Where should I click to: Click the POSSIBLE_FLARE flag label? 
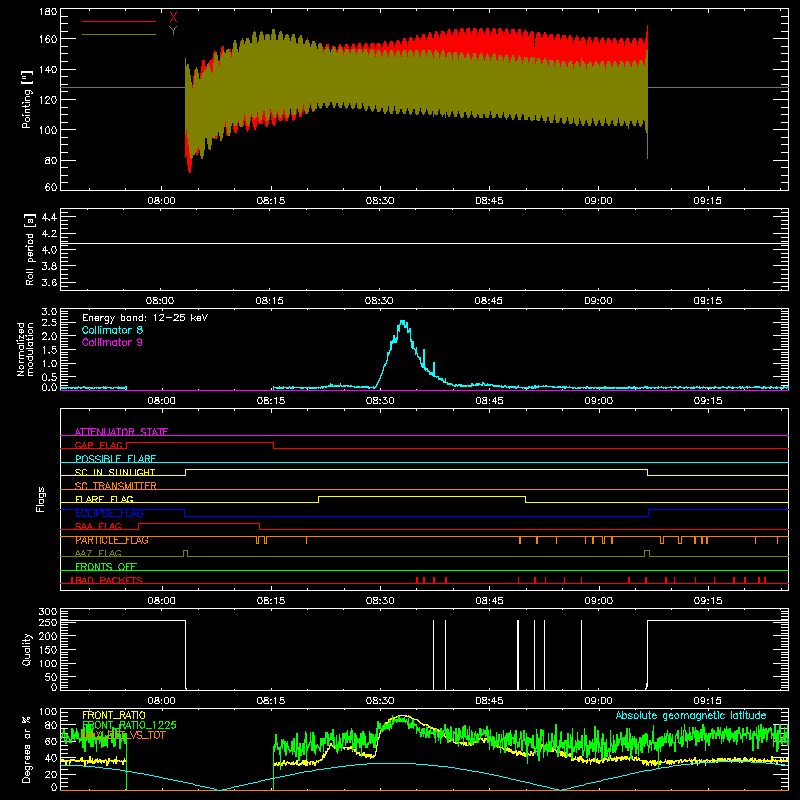point(115,459)
